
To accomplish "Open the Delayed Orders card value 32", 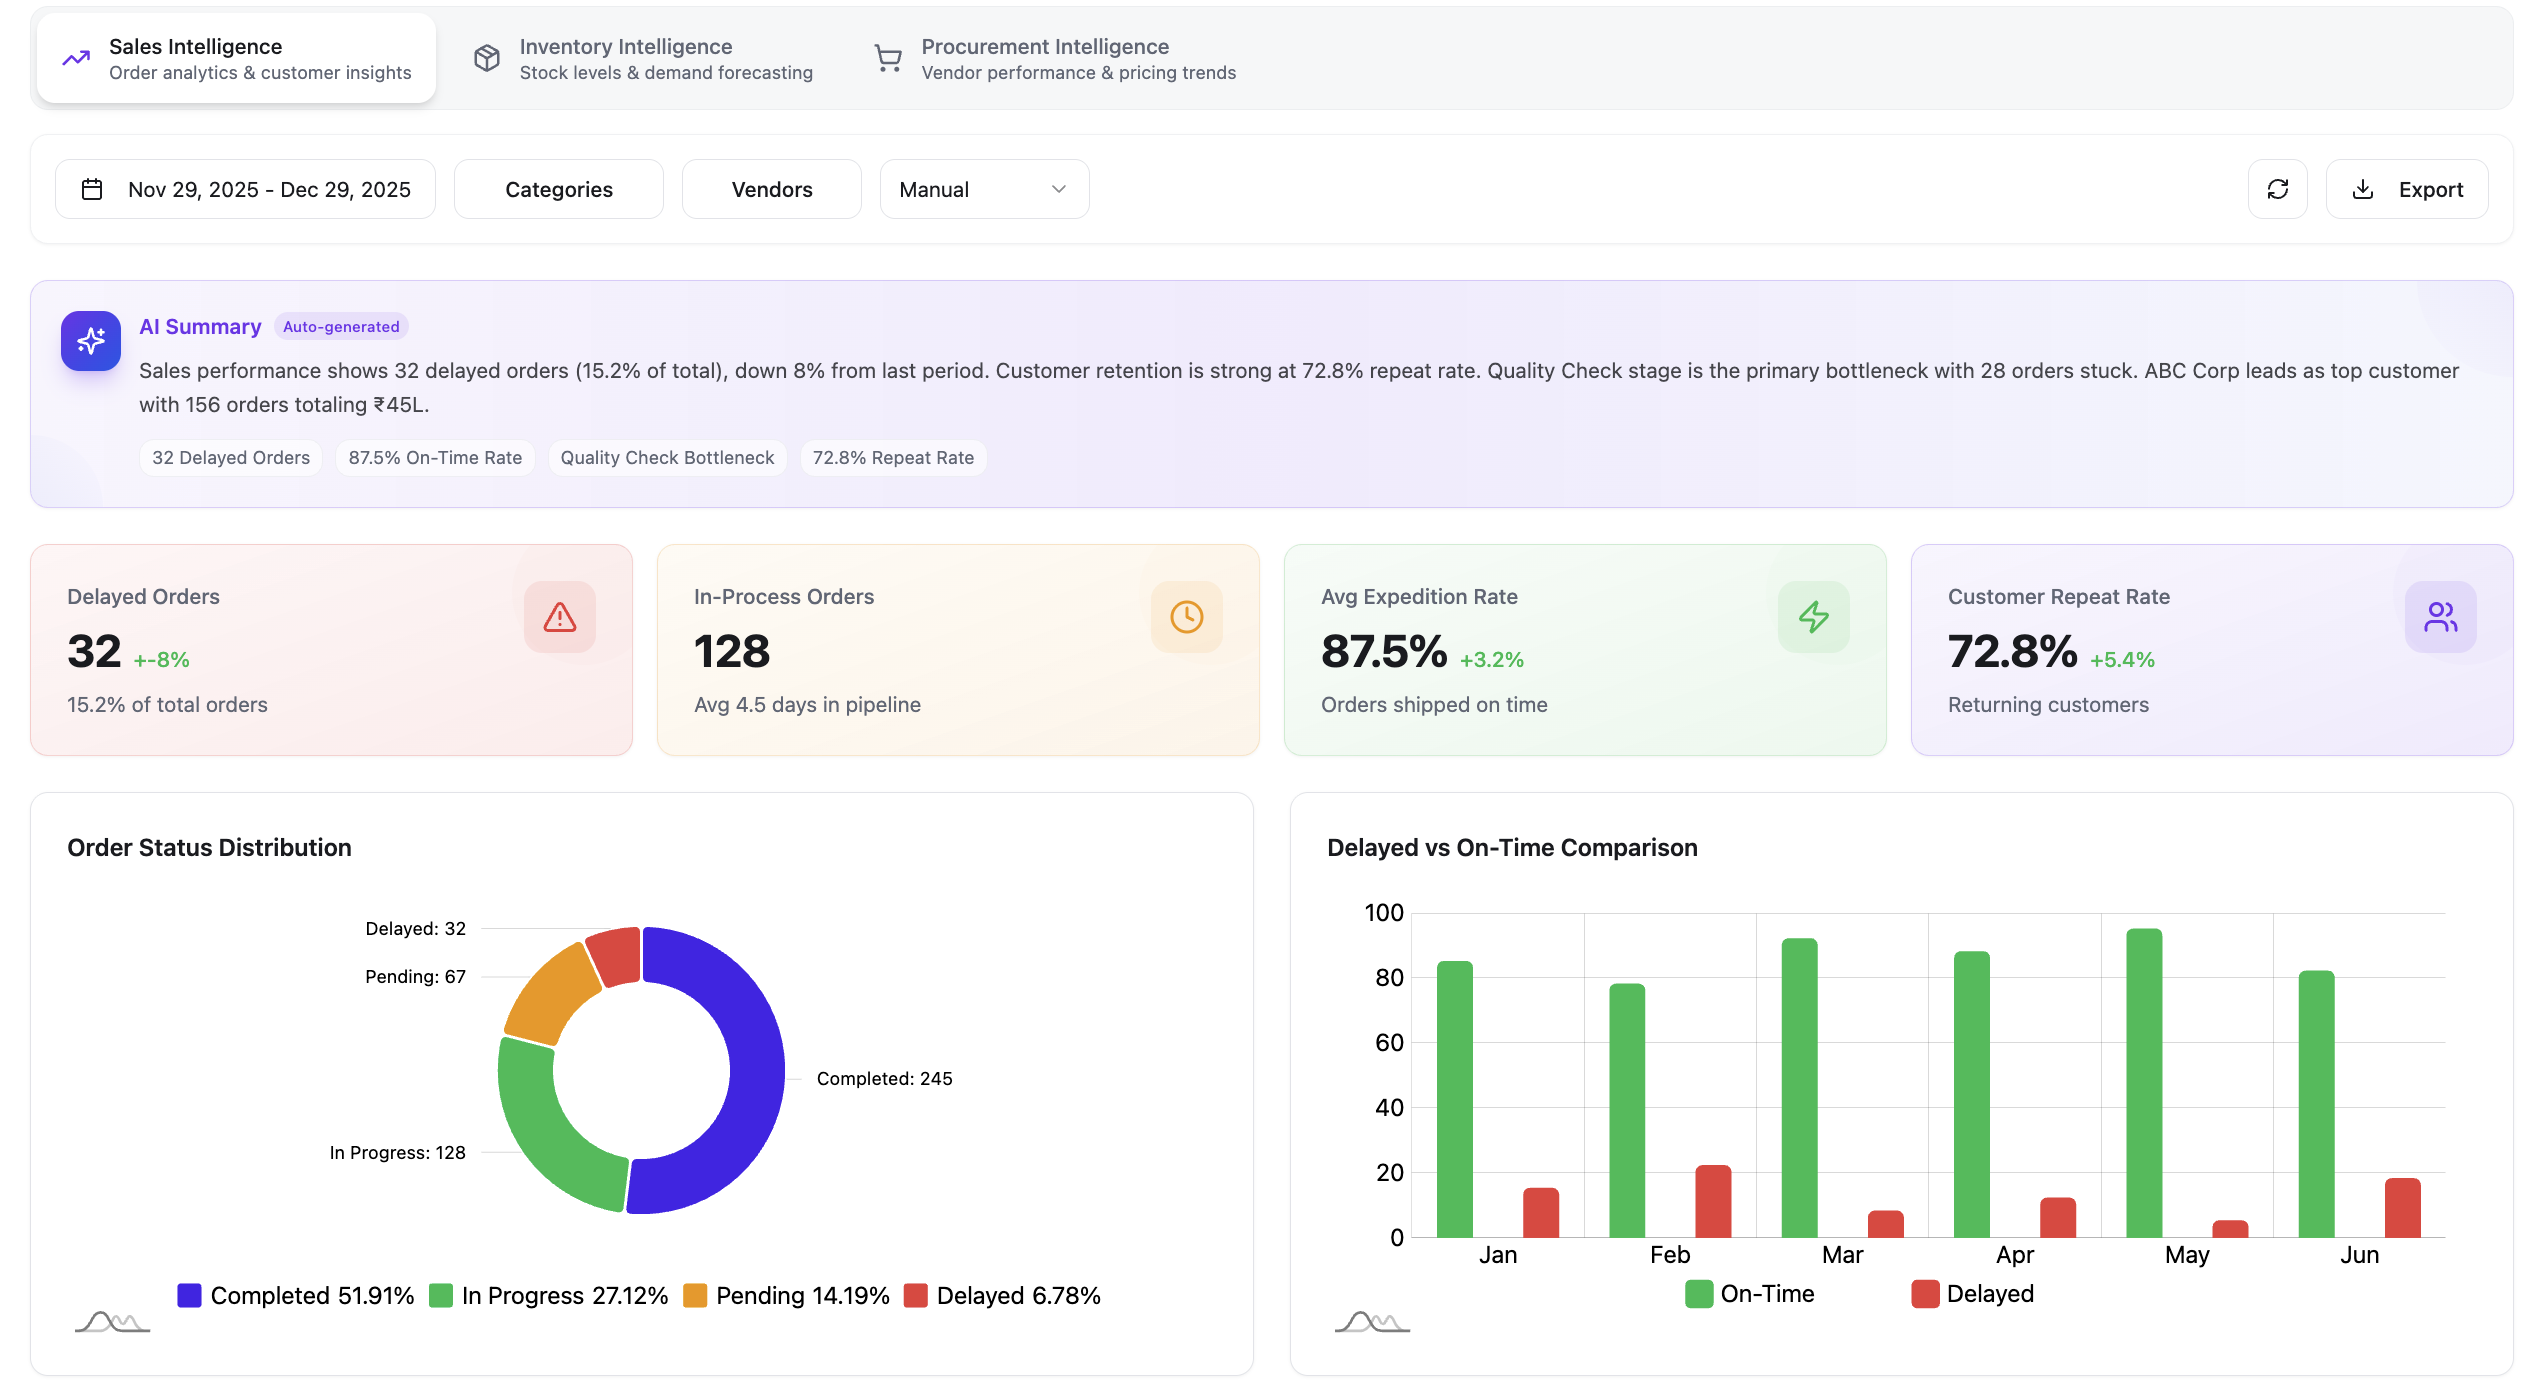I will tap(94, 652).
